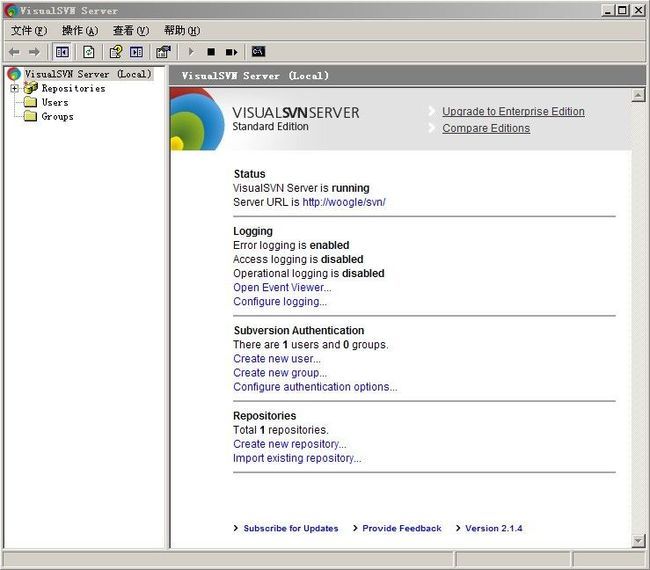Click the Users folder icon
650x570 pixels.
click(30, 102)
